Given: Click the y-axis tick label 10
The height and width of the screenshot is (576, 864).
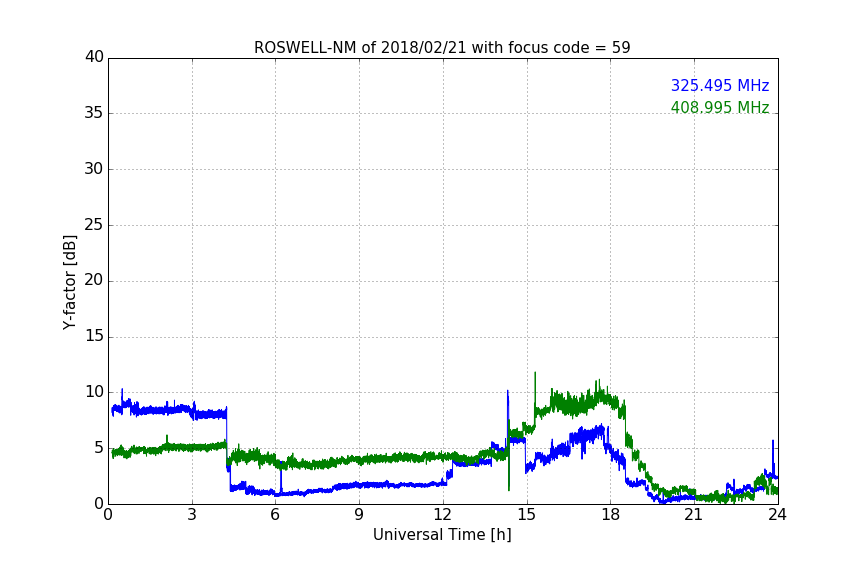Looking at the screenshot, I should coord(94,392).
